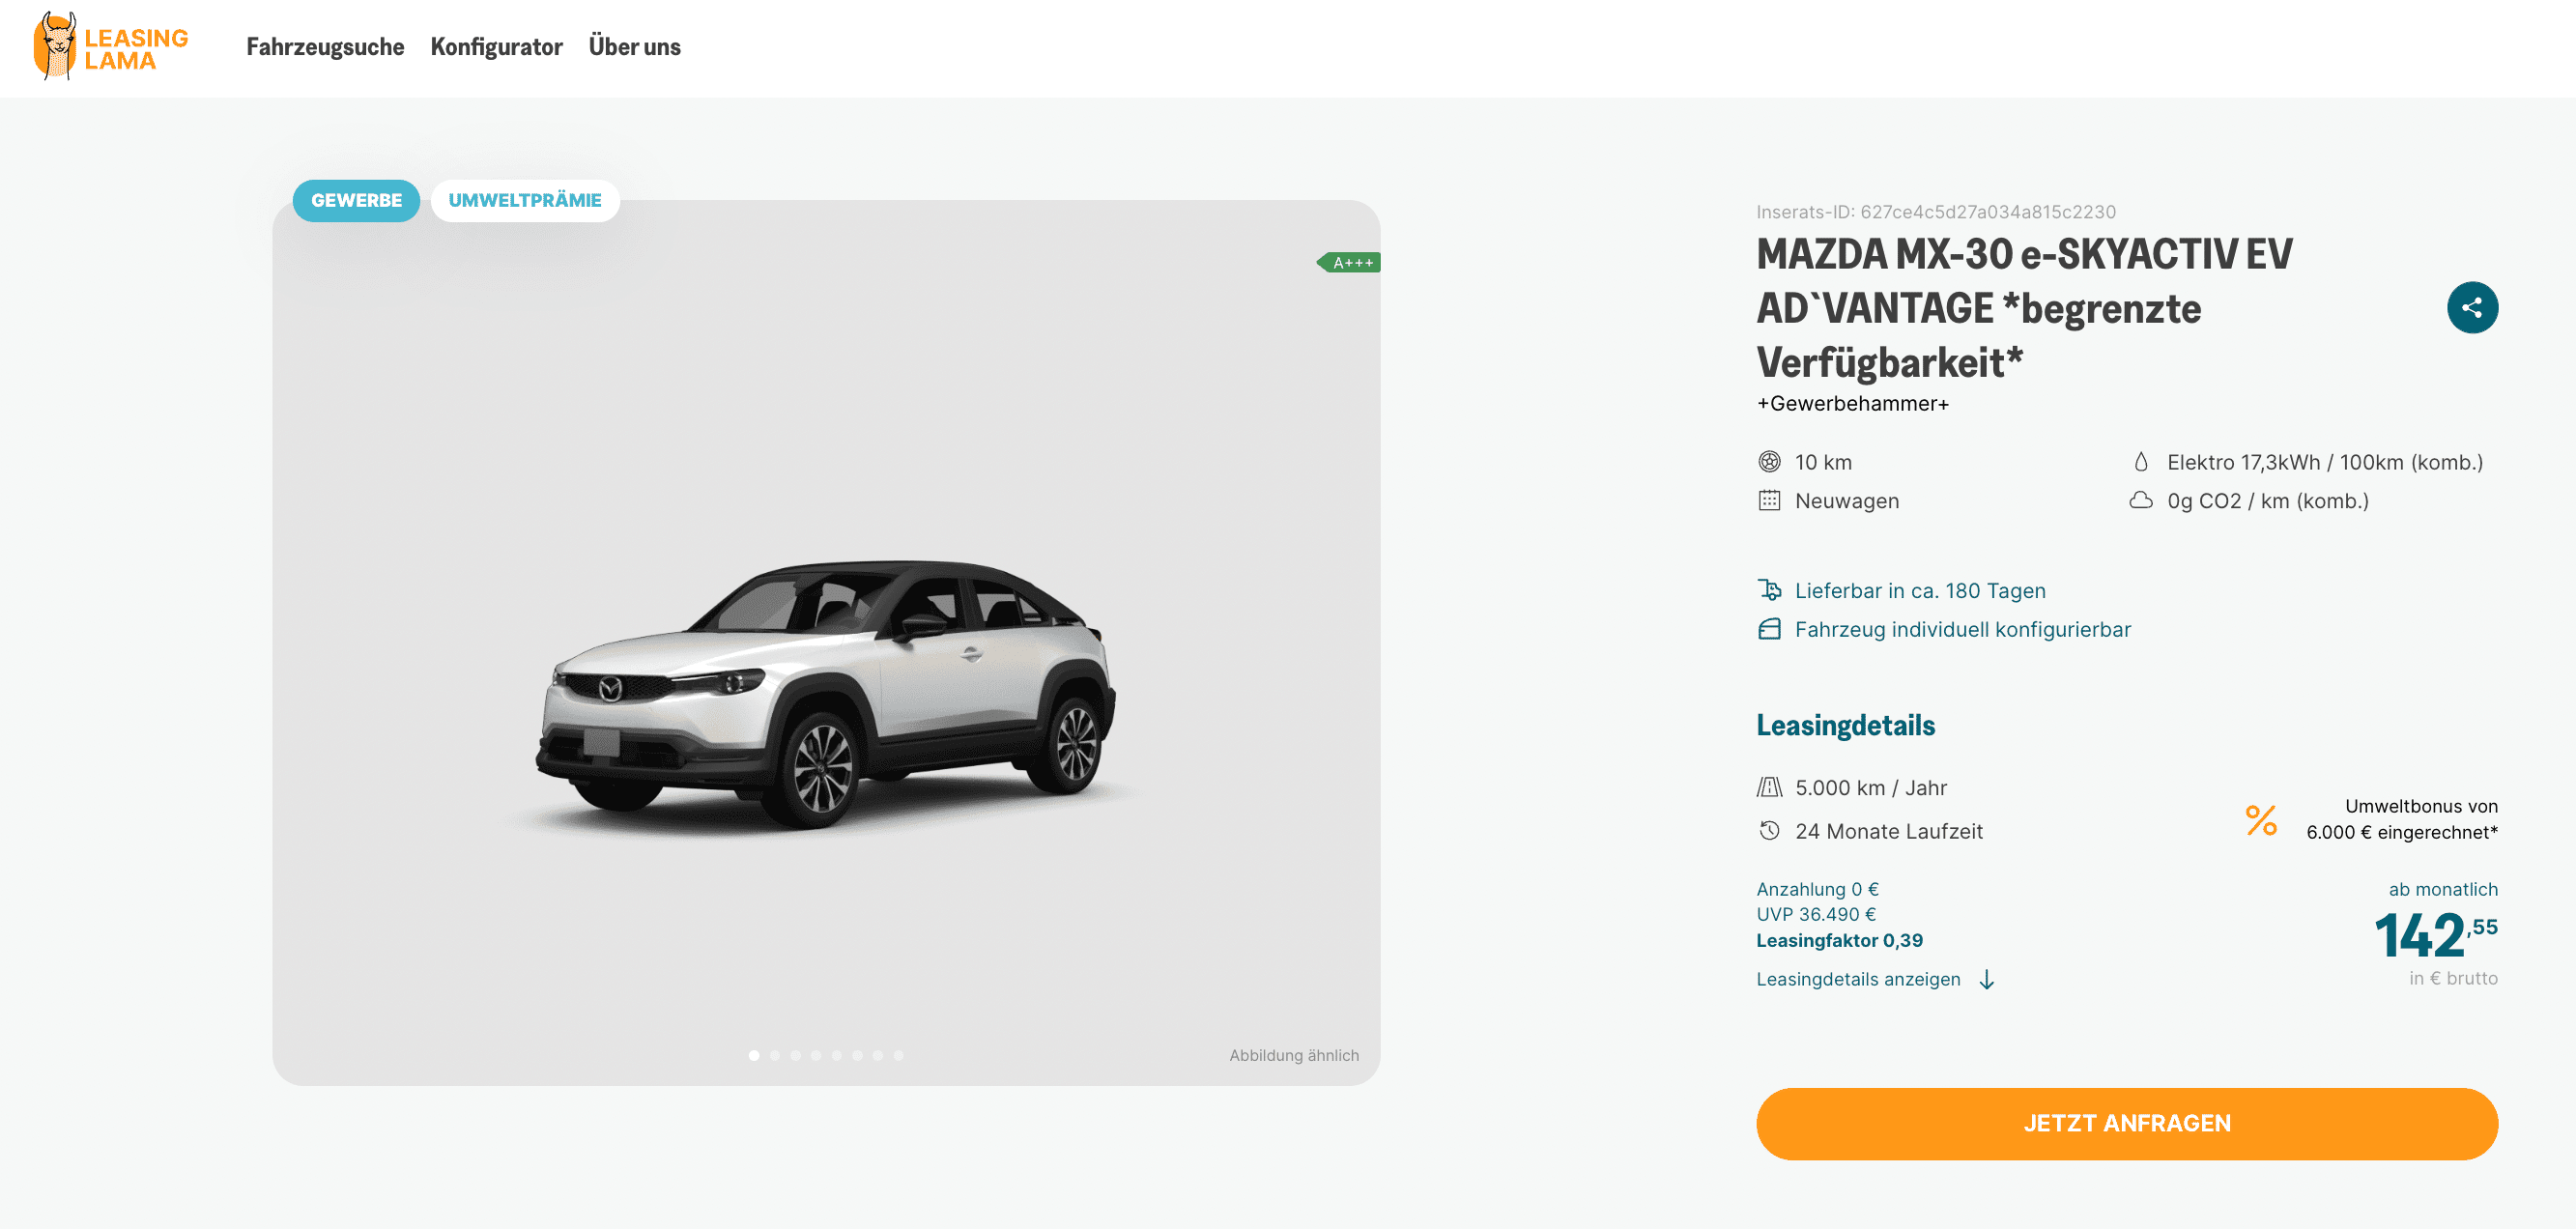Screen dimensions: 2576x1229
Task: Click the Leasing Lama logo
Action: 111,46
